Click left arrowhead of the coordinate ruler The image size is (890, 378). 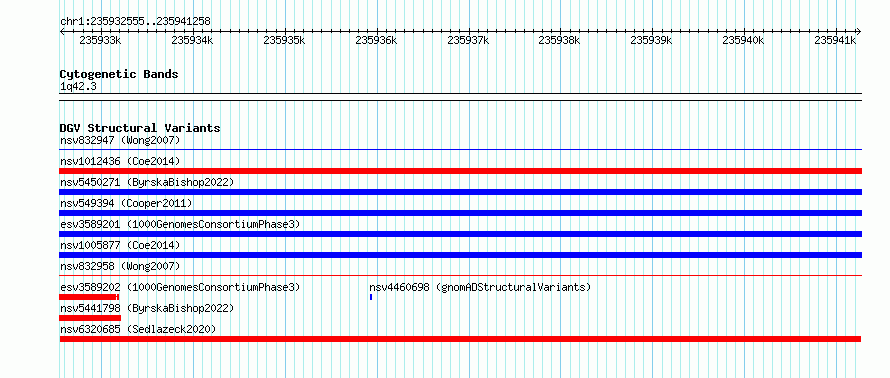[62, 31]
